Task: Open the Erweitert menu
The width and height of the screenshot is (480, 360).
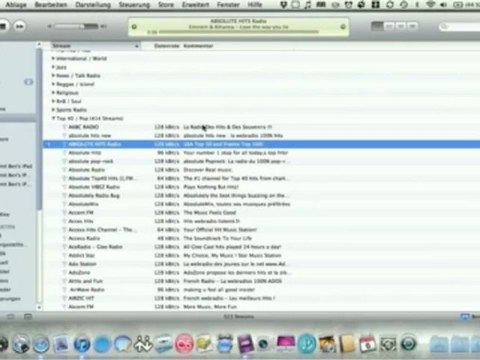Action: (x=195, y=5)
